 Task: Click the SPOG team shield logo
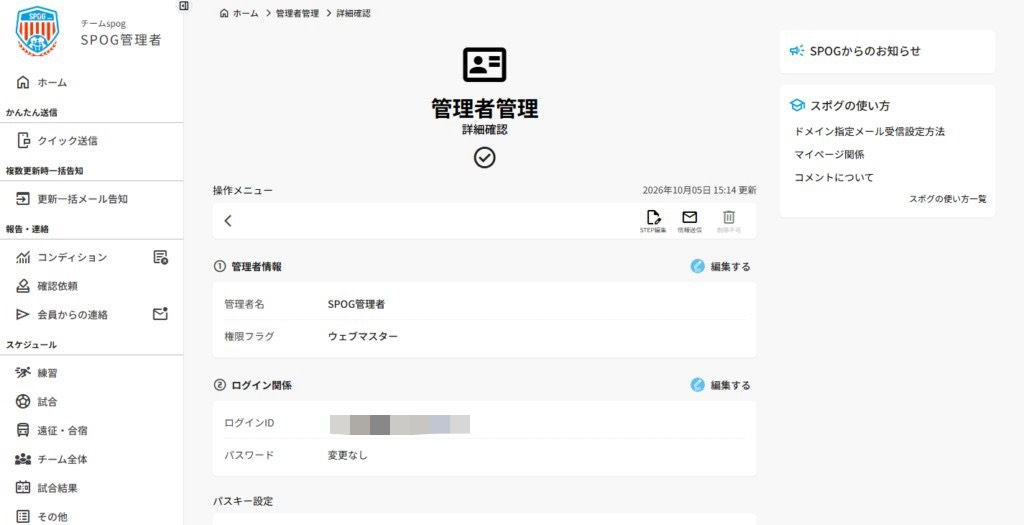click(x=37, y=31)
